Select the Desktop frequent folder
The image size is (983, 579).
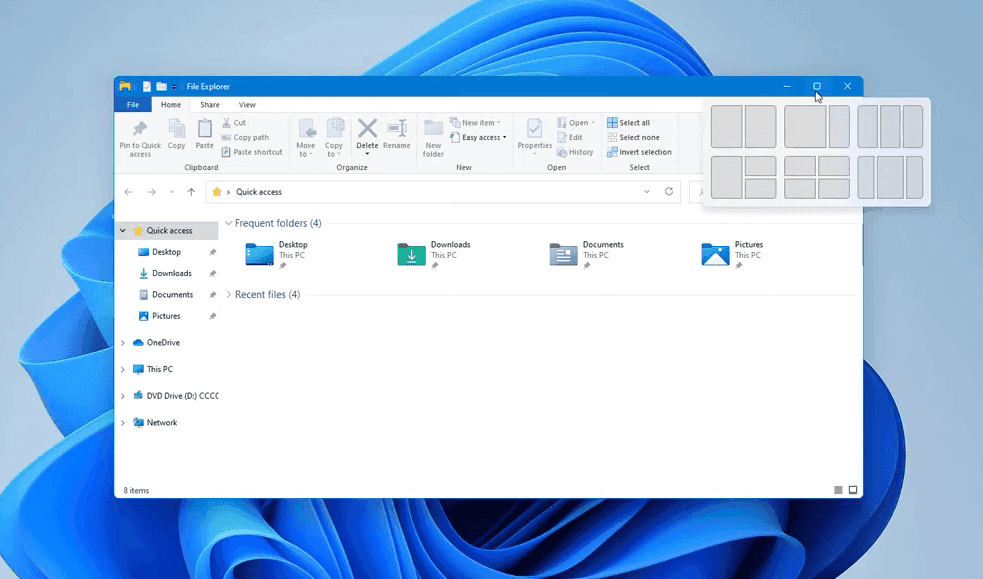click(x=276, y=254)
